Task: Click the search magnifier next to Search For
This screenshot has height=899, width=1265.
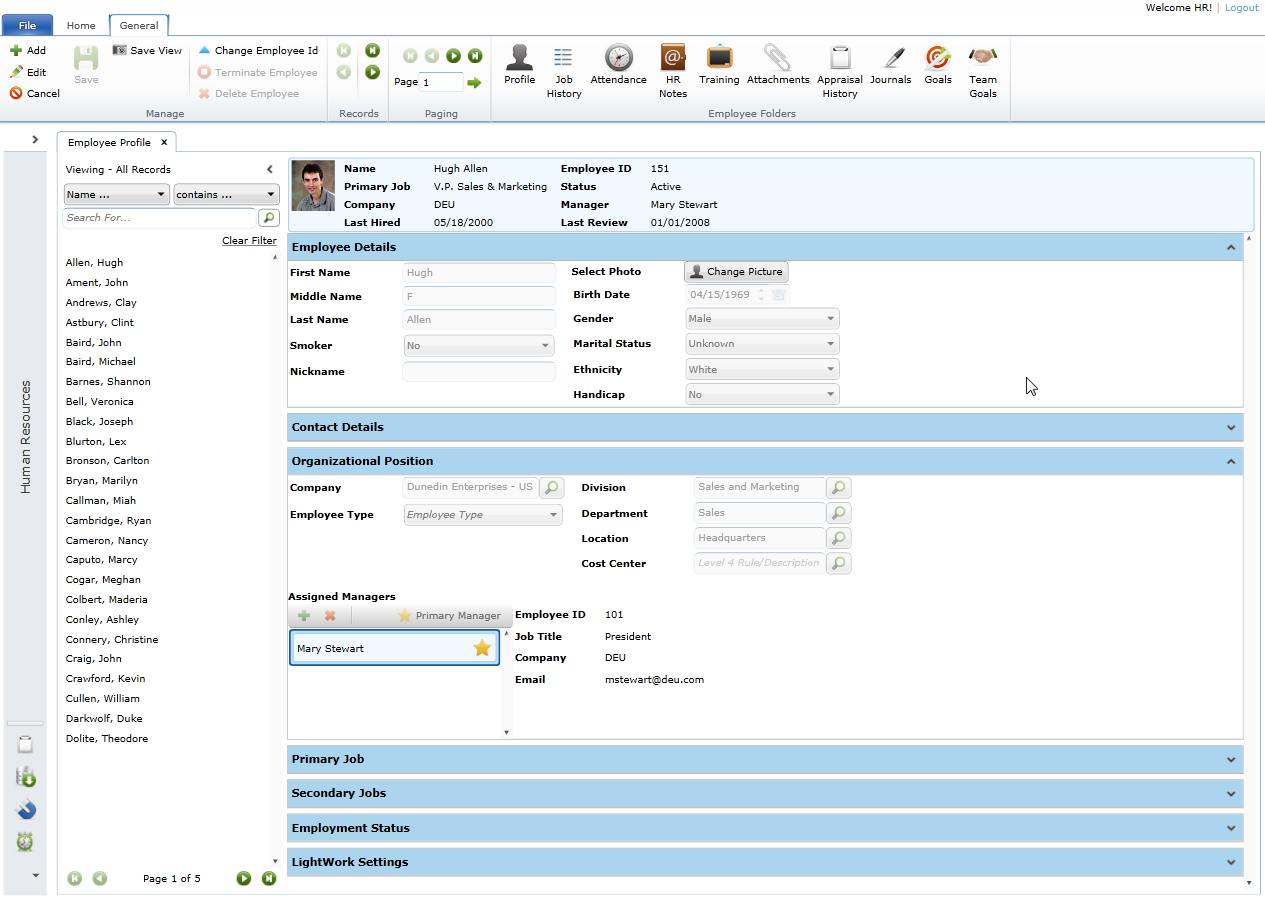Action: (x=268, y=217)
